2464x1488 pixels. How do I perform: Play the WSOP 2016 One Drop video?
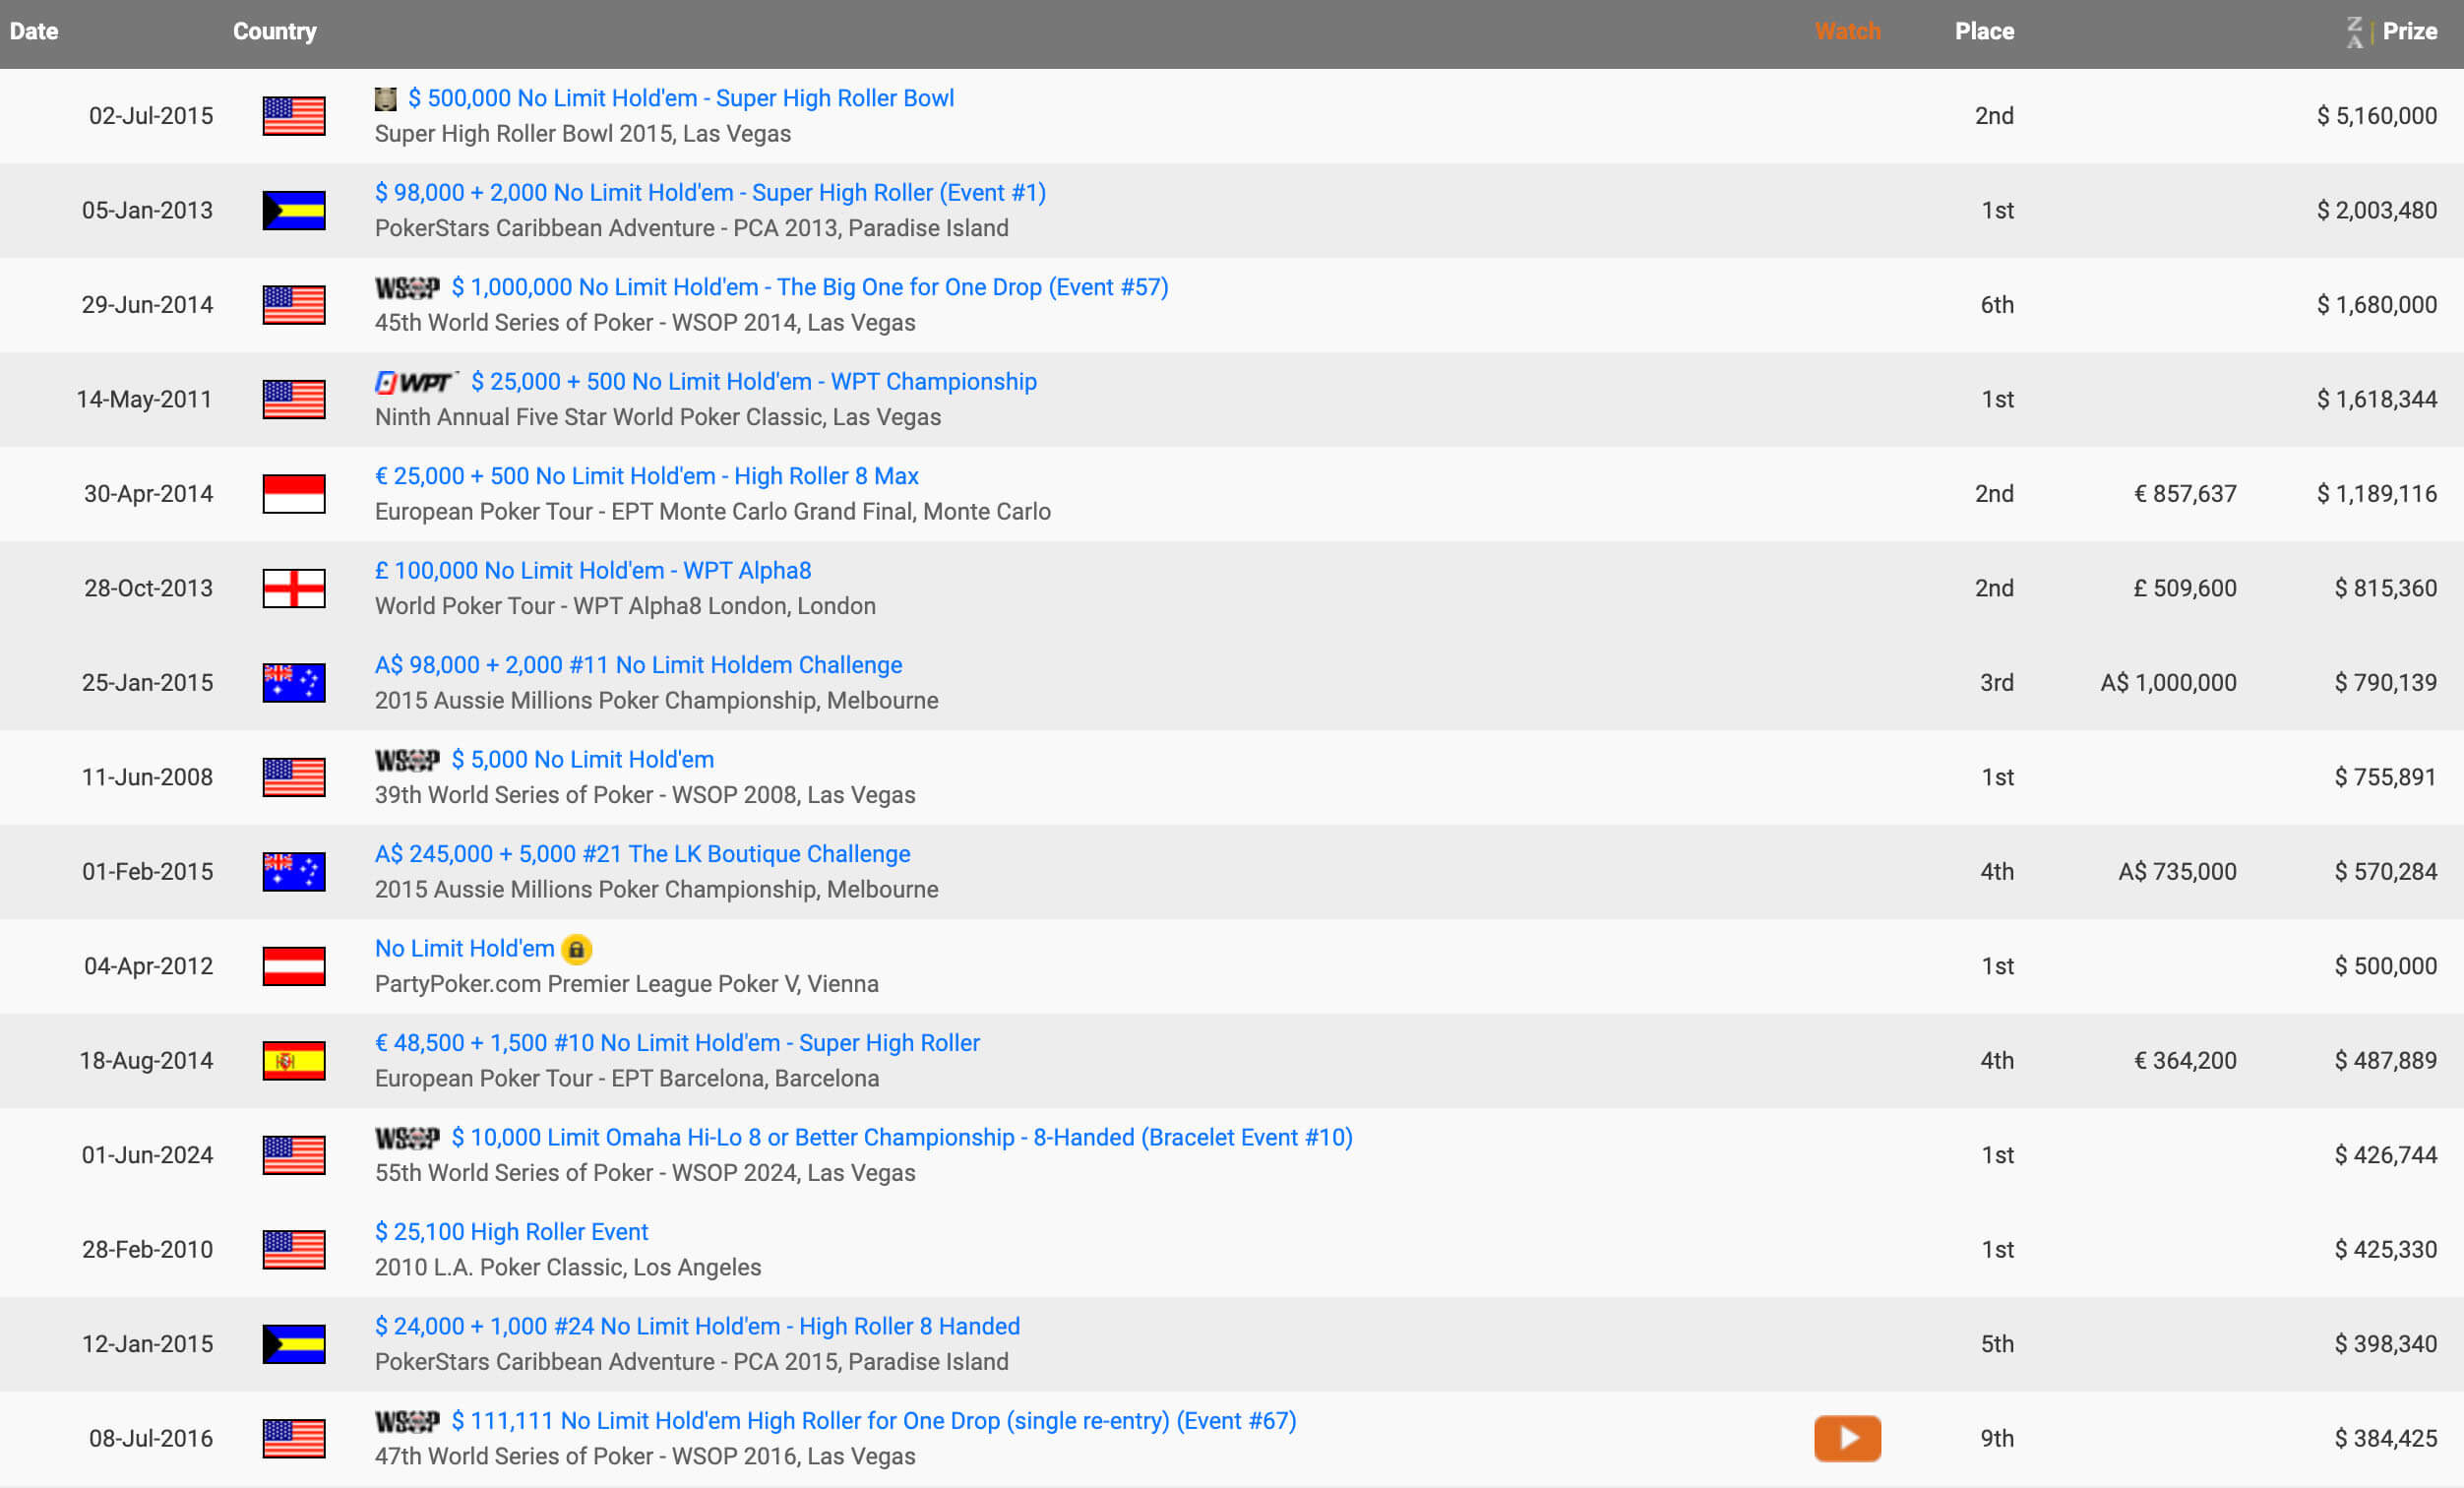tap(1846, 1438)
